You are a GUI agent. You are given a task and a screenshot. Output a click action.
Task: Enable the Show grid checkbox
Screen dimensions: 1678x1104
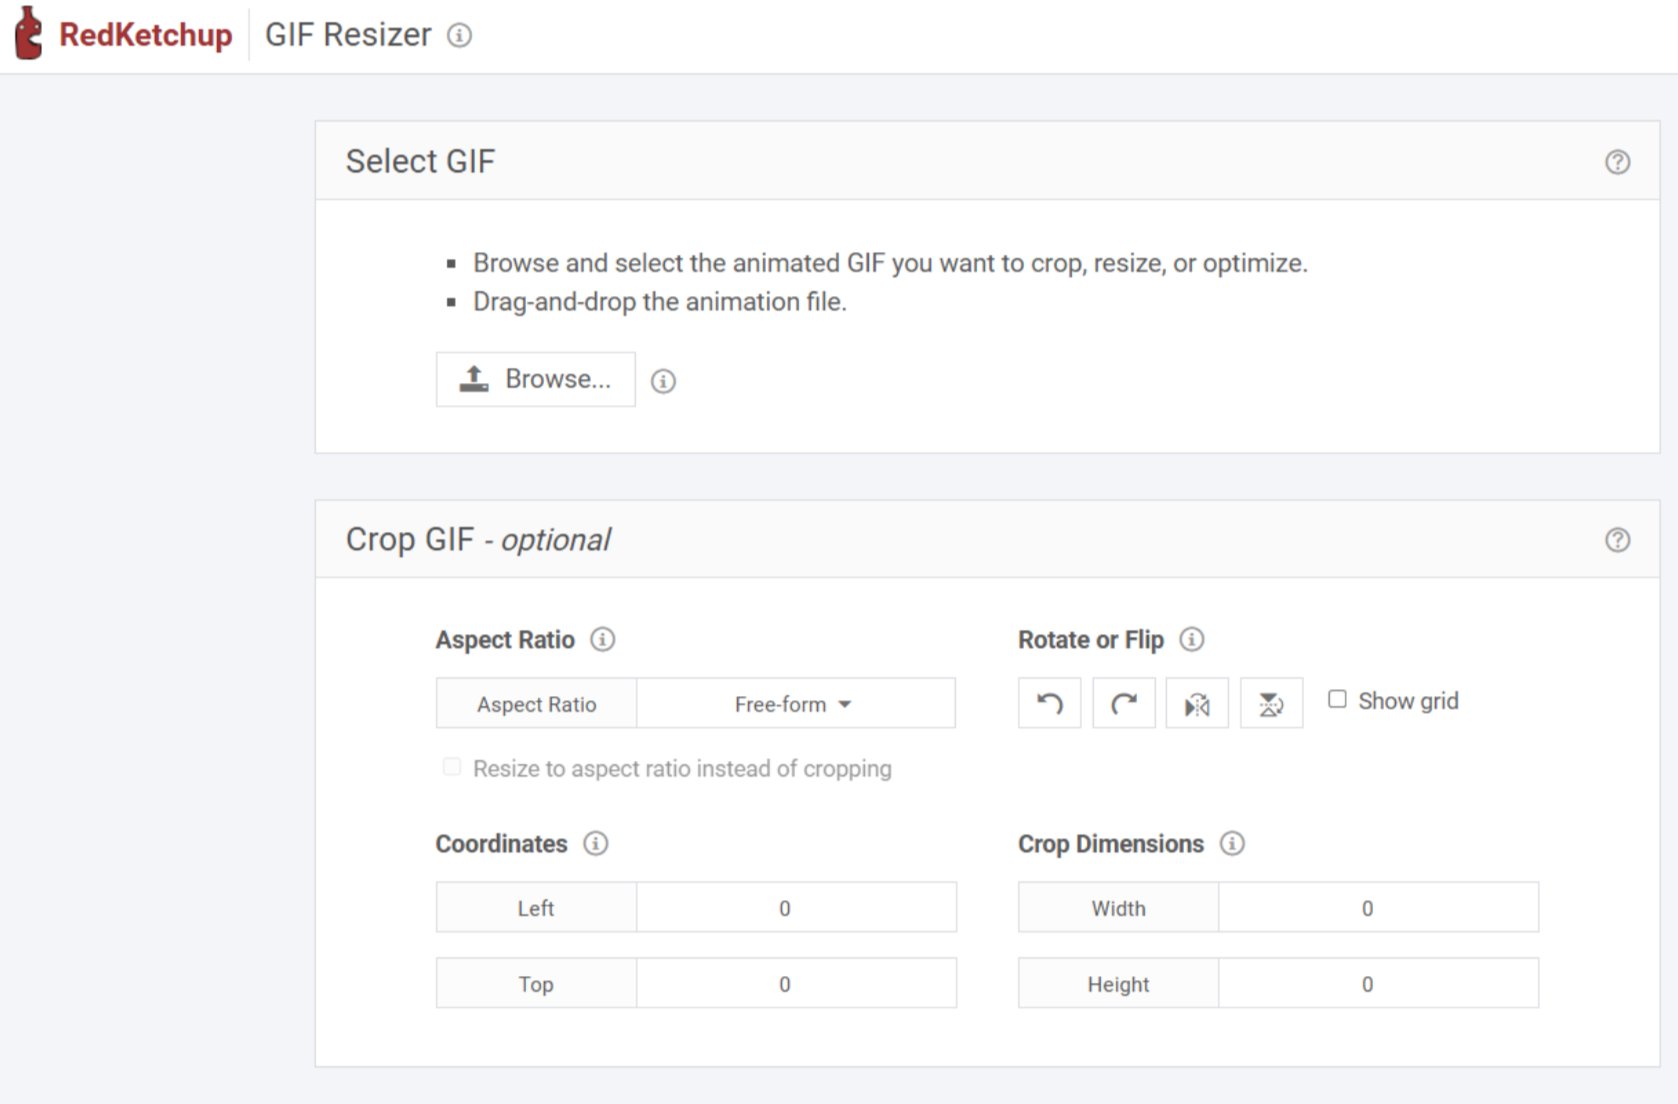pyautogui.click(x=1337, y=699)
